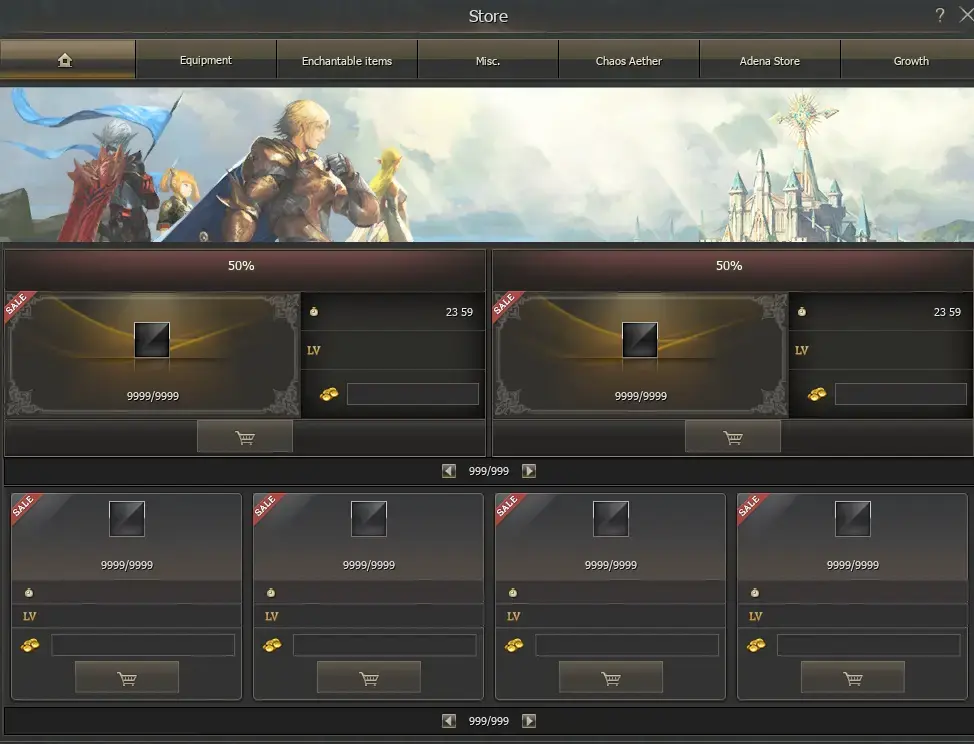Image resolution: width=974 pixels, height=744 pixels.
Task: Select item icon in right featured offer
Action: click(640, 340)
